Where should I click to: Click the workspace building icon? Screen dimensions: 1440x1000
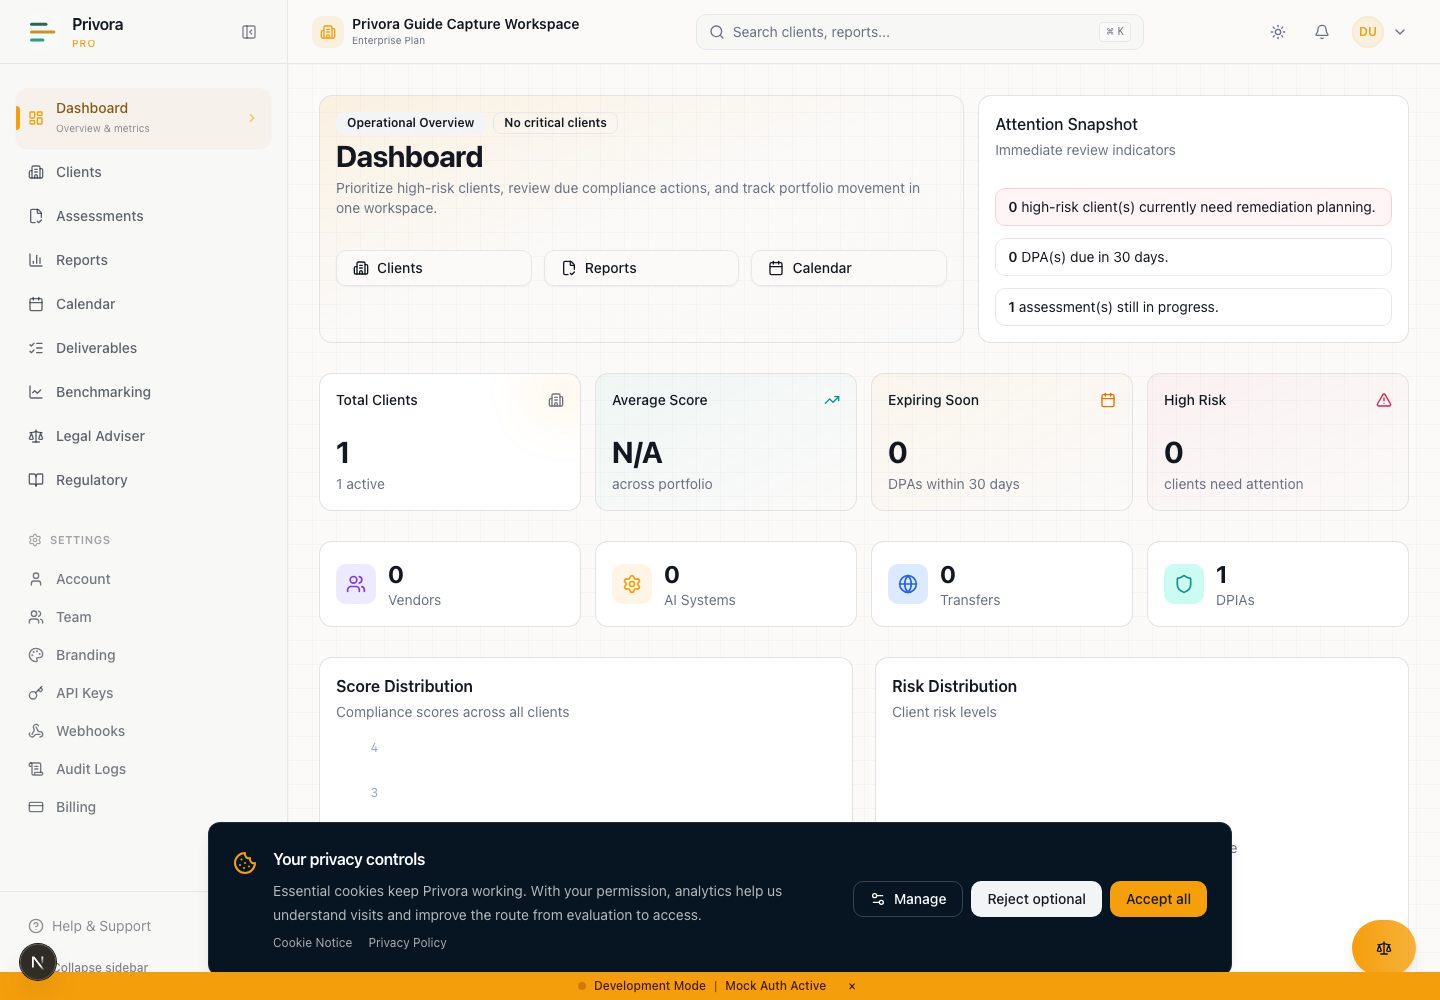click(327, 32)
